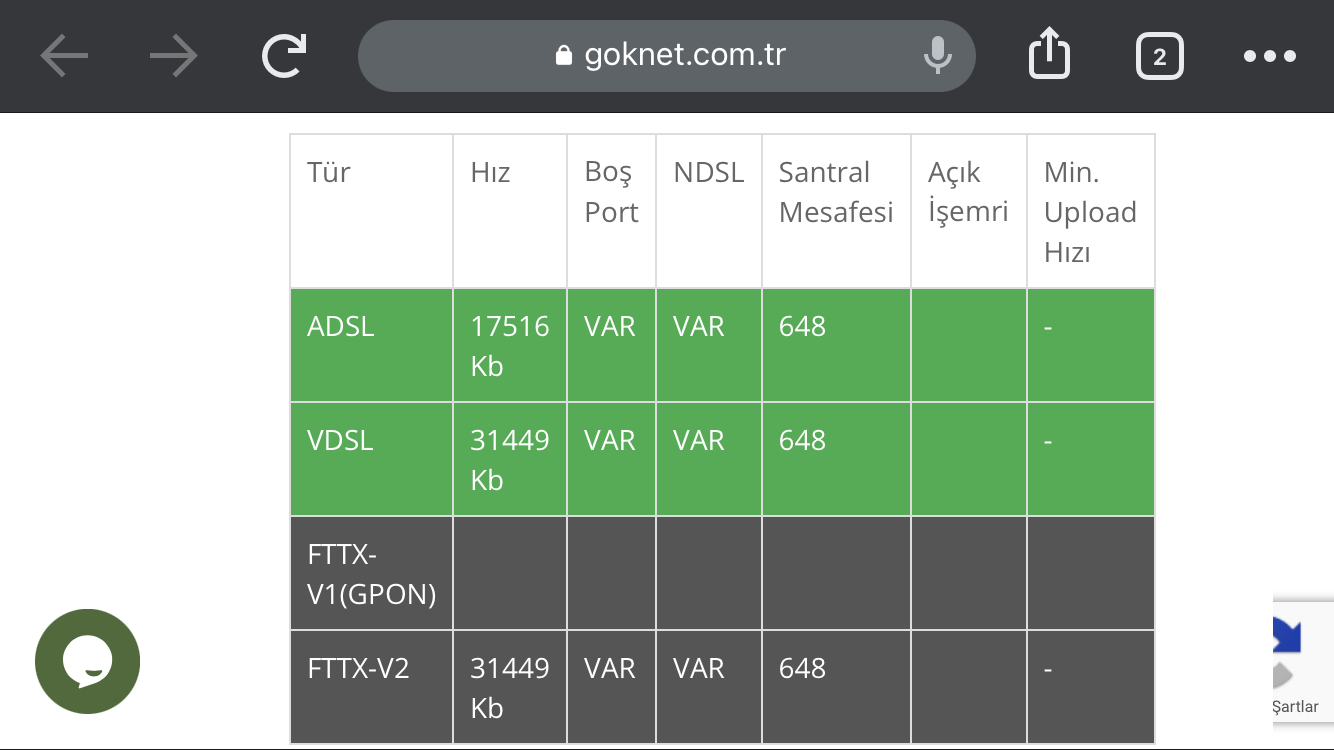1334x750 pixels.
Task: Tap the browser forward arrow
Action: (x=173, y=57)
